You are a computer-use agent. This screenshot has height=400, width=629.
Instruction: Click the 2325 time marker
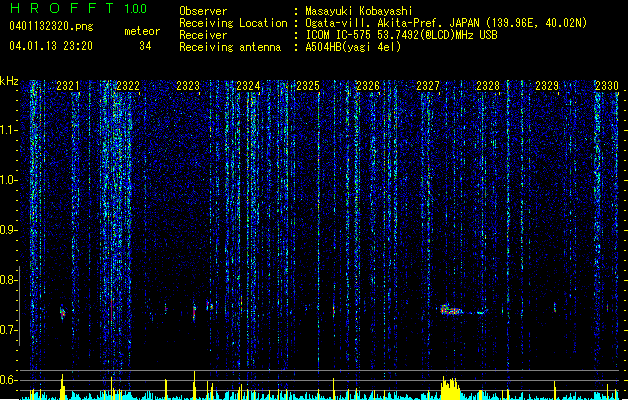tap(308, 85)
